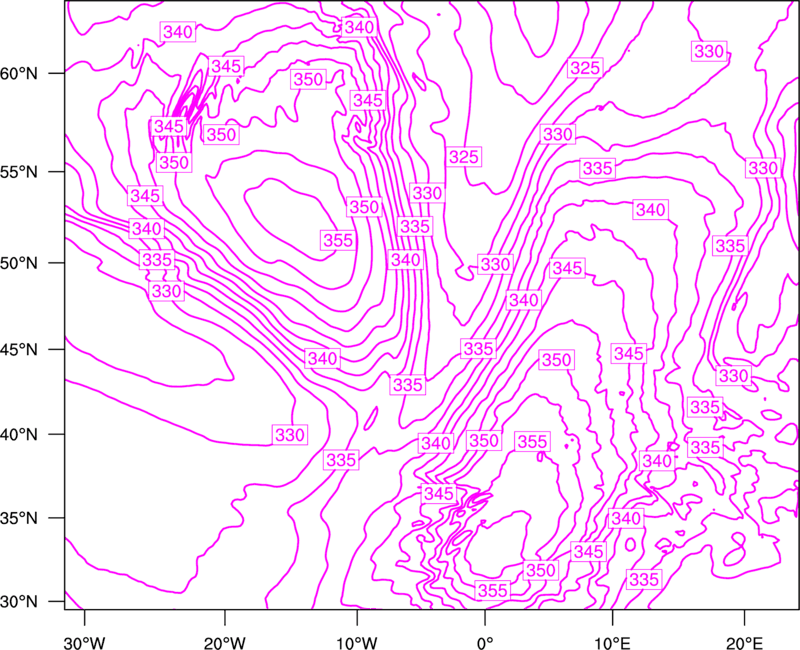The image size is (800, 650).
Task: Select the 30°W longitude axis label
Action: pyautogui.click(x=84, y=643)
